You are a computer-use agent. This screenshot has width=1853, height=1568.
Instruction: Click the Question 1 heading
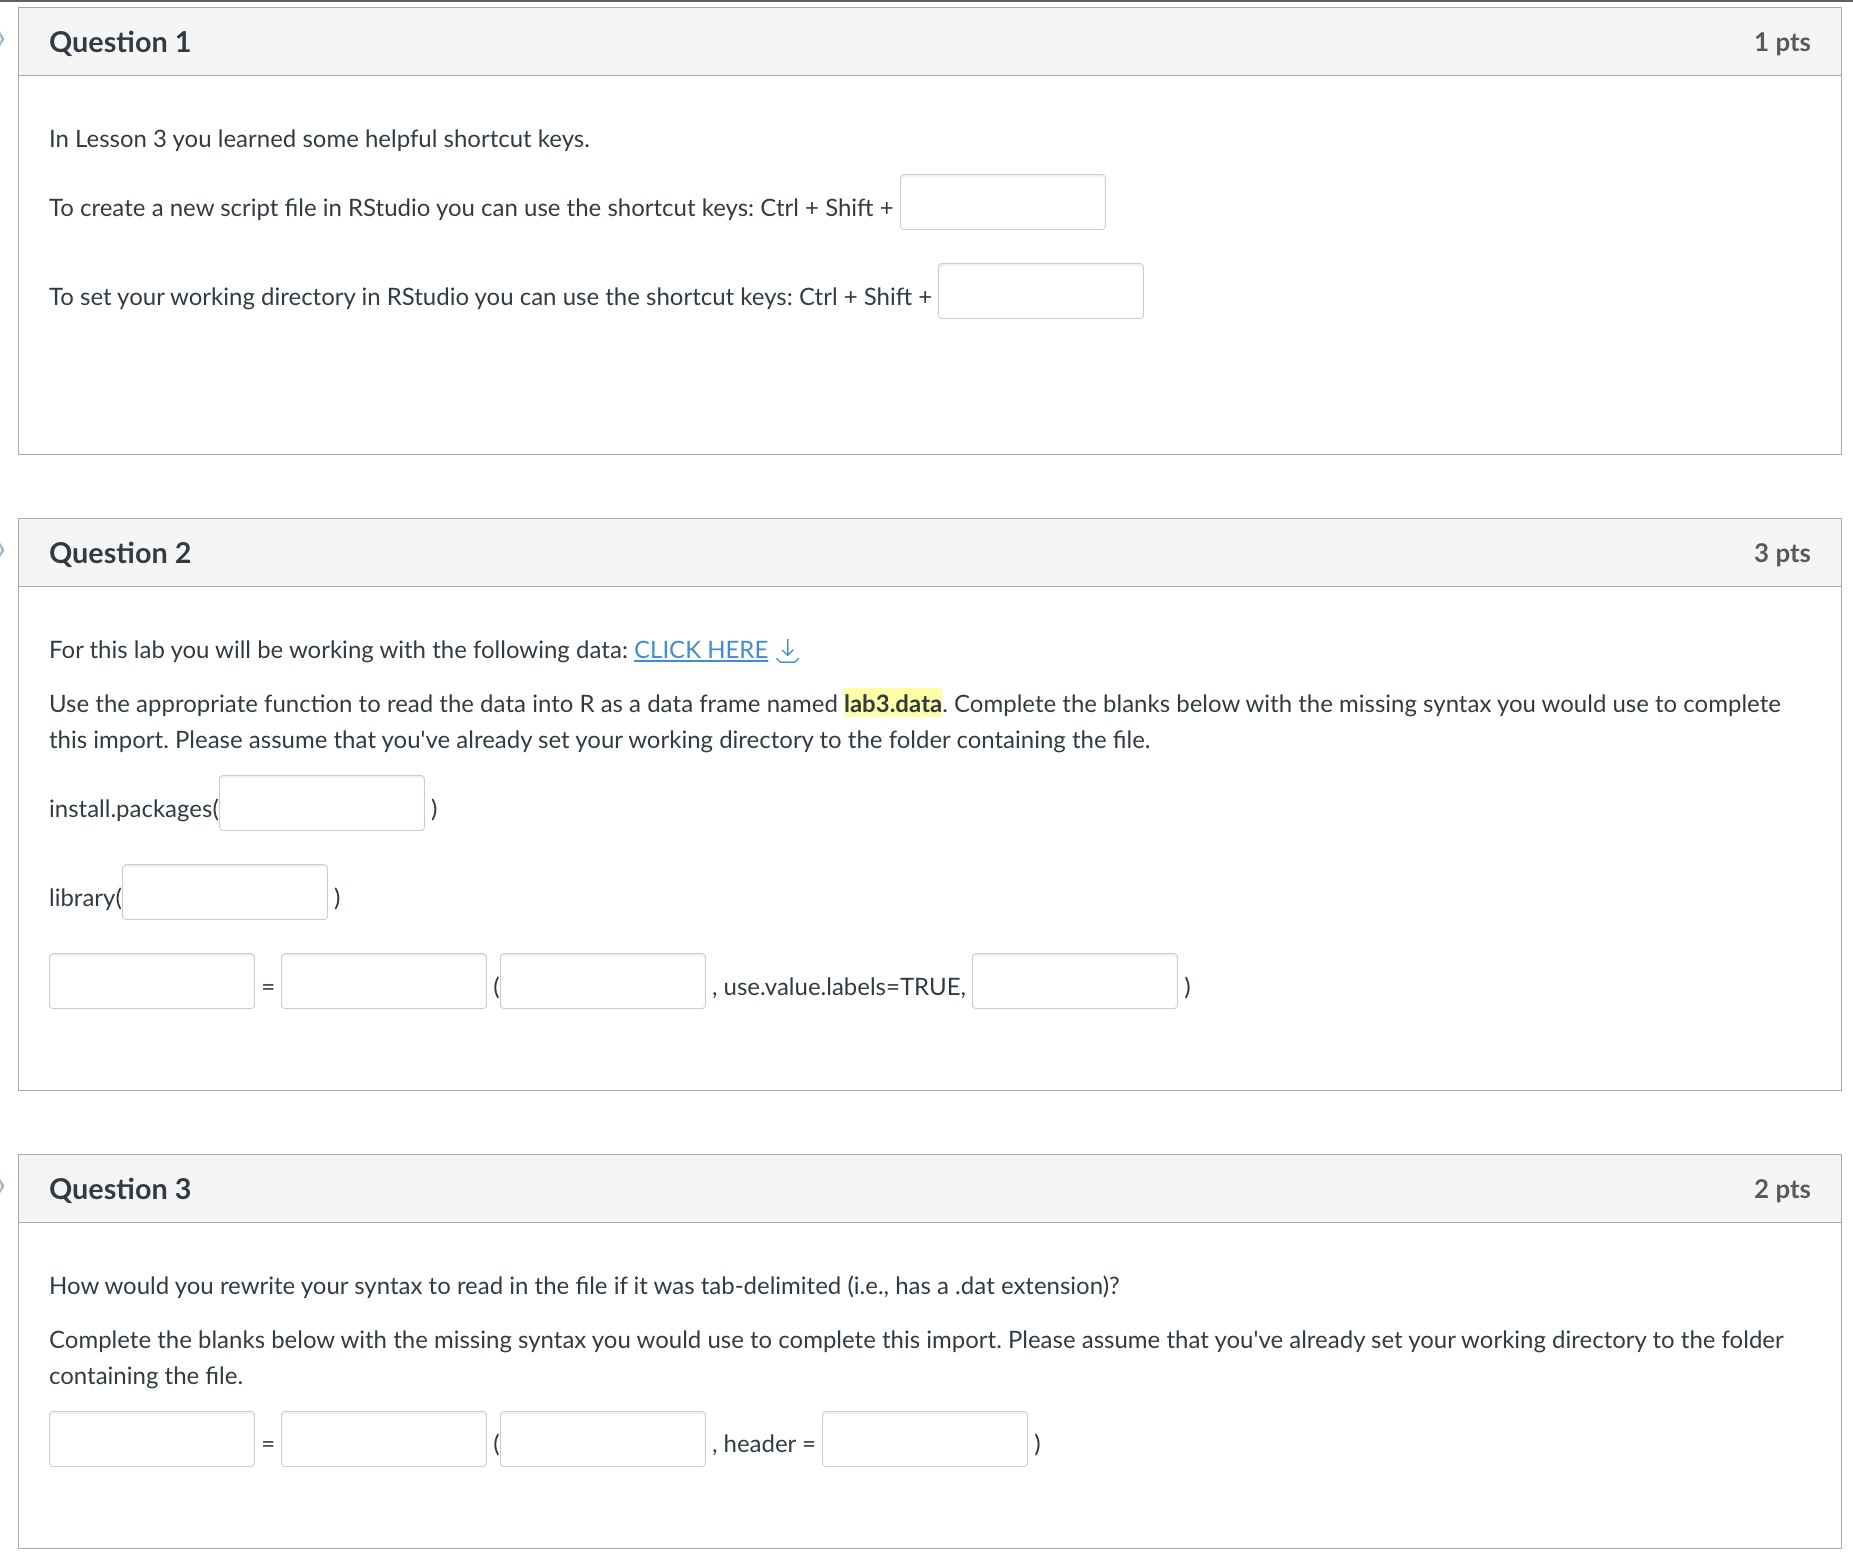click(120, 42)
